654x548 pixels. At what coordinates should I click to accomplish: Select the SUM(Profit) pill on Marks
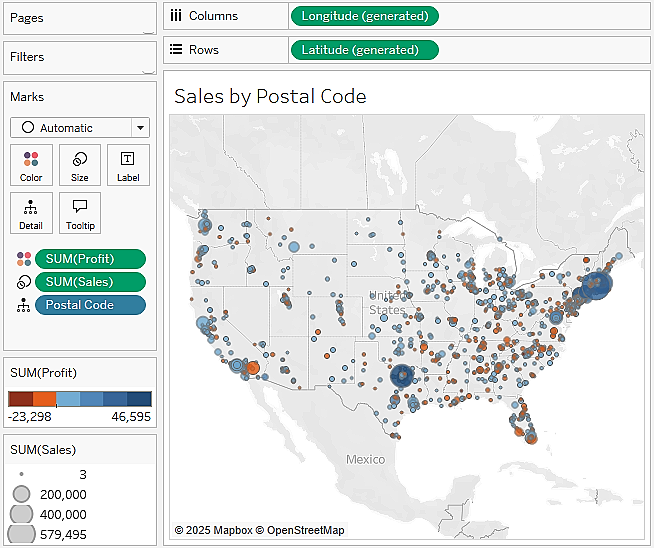coord(90,259)
